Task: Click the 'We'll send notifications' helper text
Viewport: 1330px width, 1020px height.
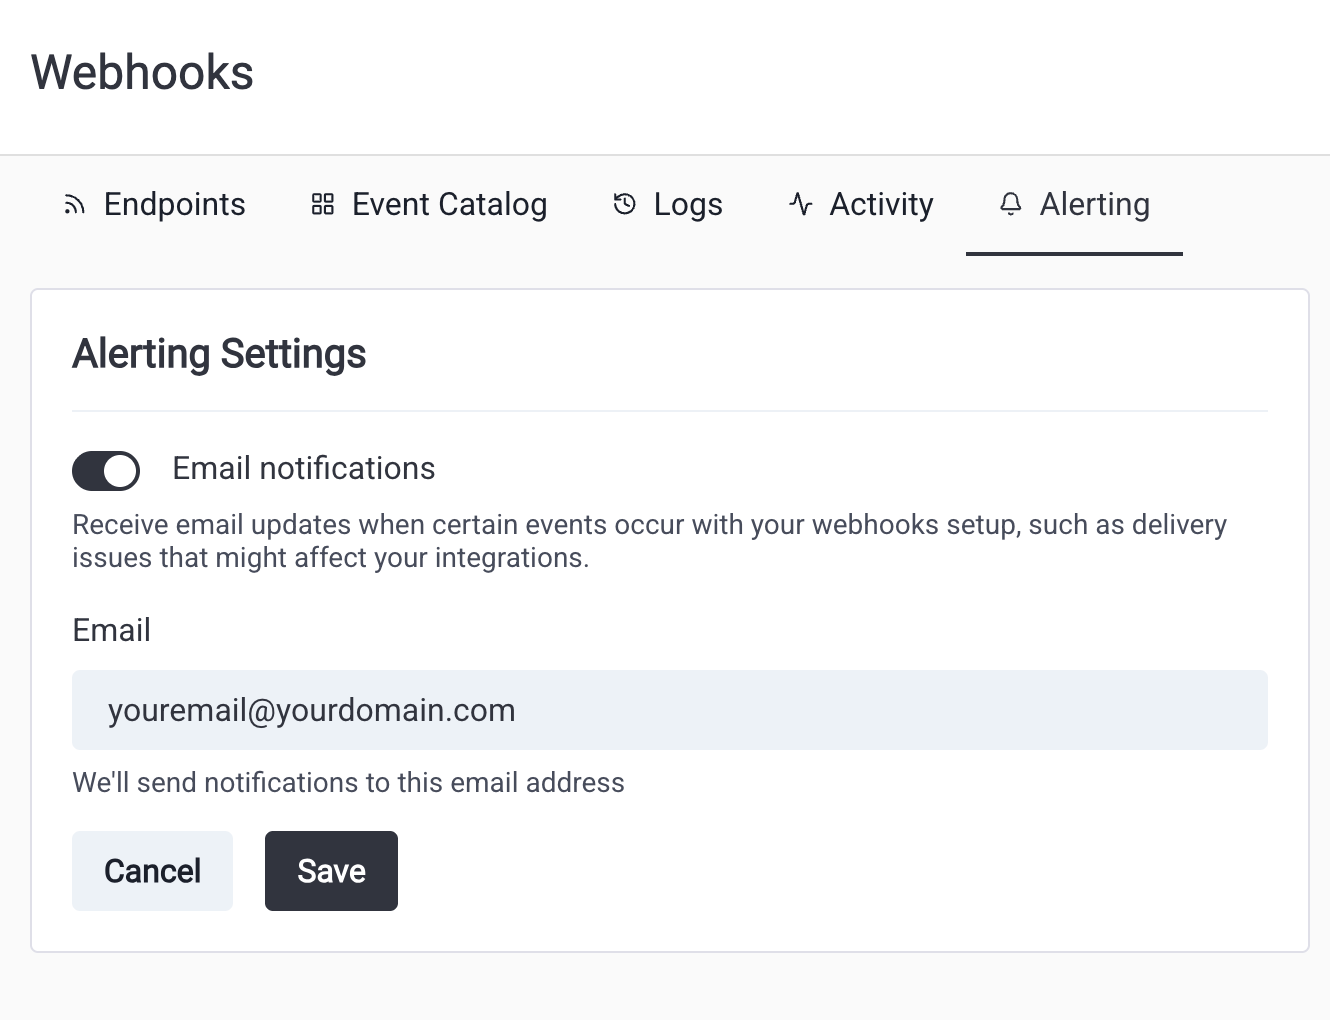Action: tap(348, 782)
